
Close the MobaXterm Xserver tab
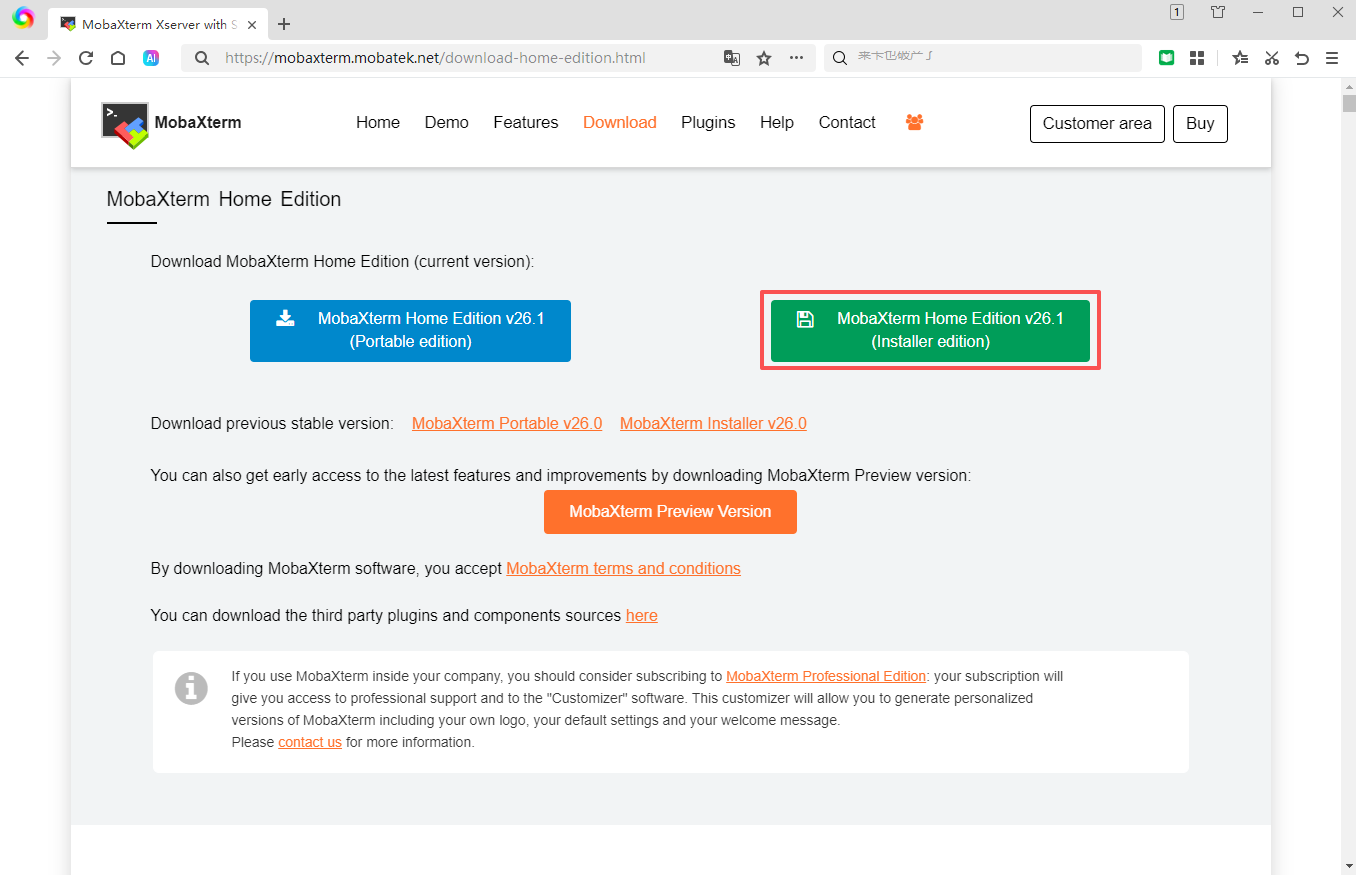(252, 24)
